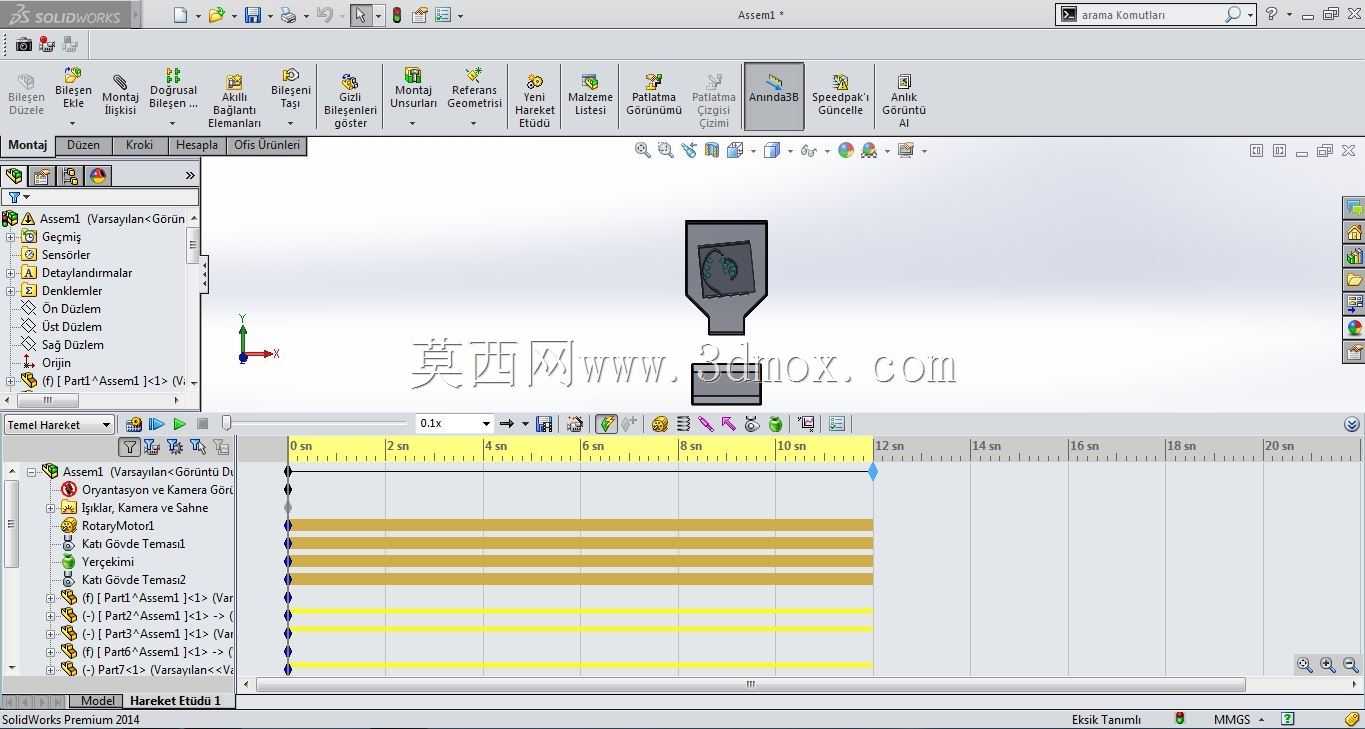The width and height of the screenshot is (1365, 729).
Task: Expand the feature manager panel chevron
Action: click(190, 176)
